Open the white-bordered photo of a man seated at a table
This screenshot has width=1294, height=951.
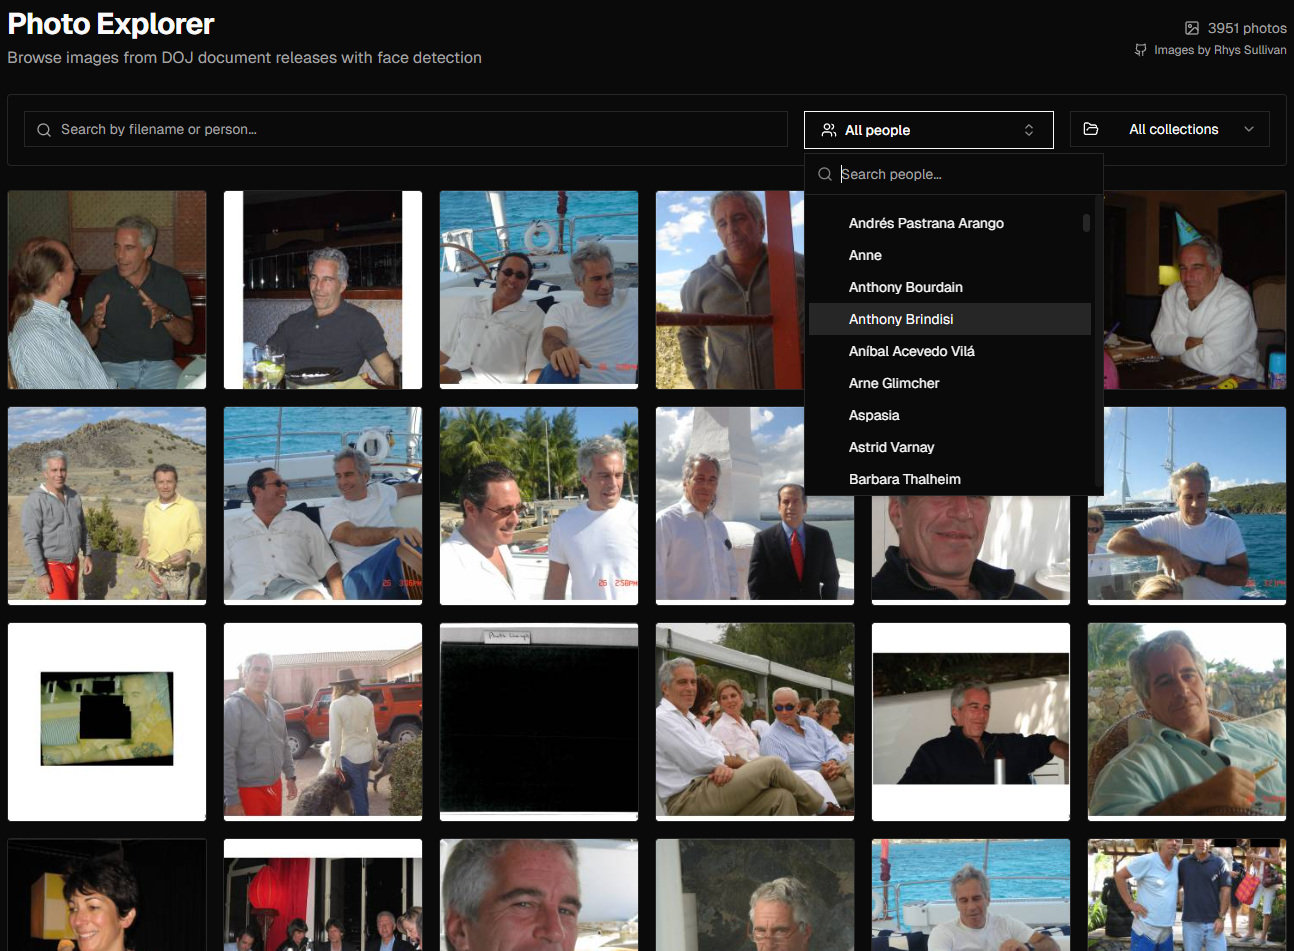tap(323, 290)
